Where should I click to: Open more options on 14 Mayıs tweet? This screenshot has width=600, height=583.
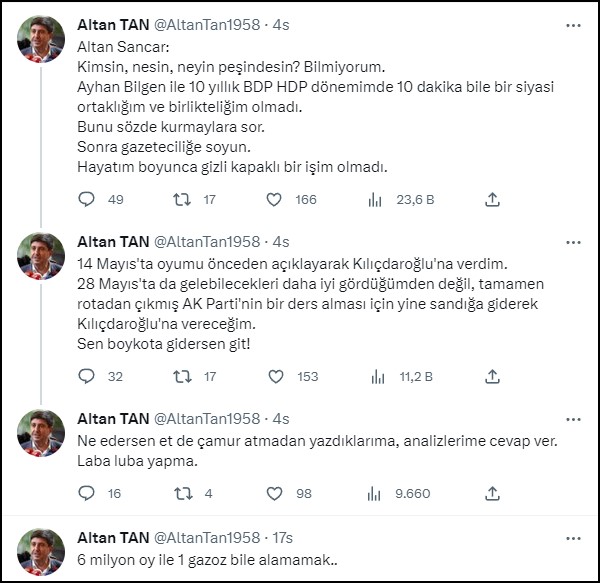(571, 241)
